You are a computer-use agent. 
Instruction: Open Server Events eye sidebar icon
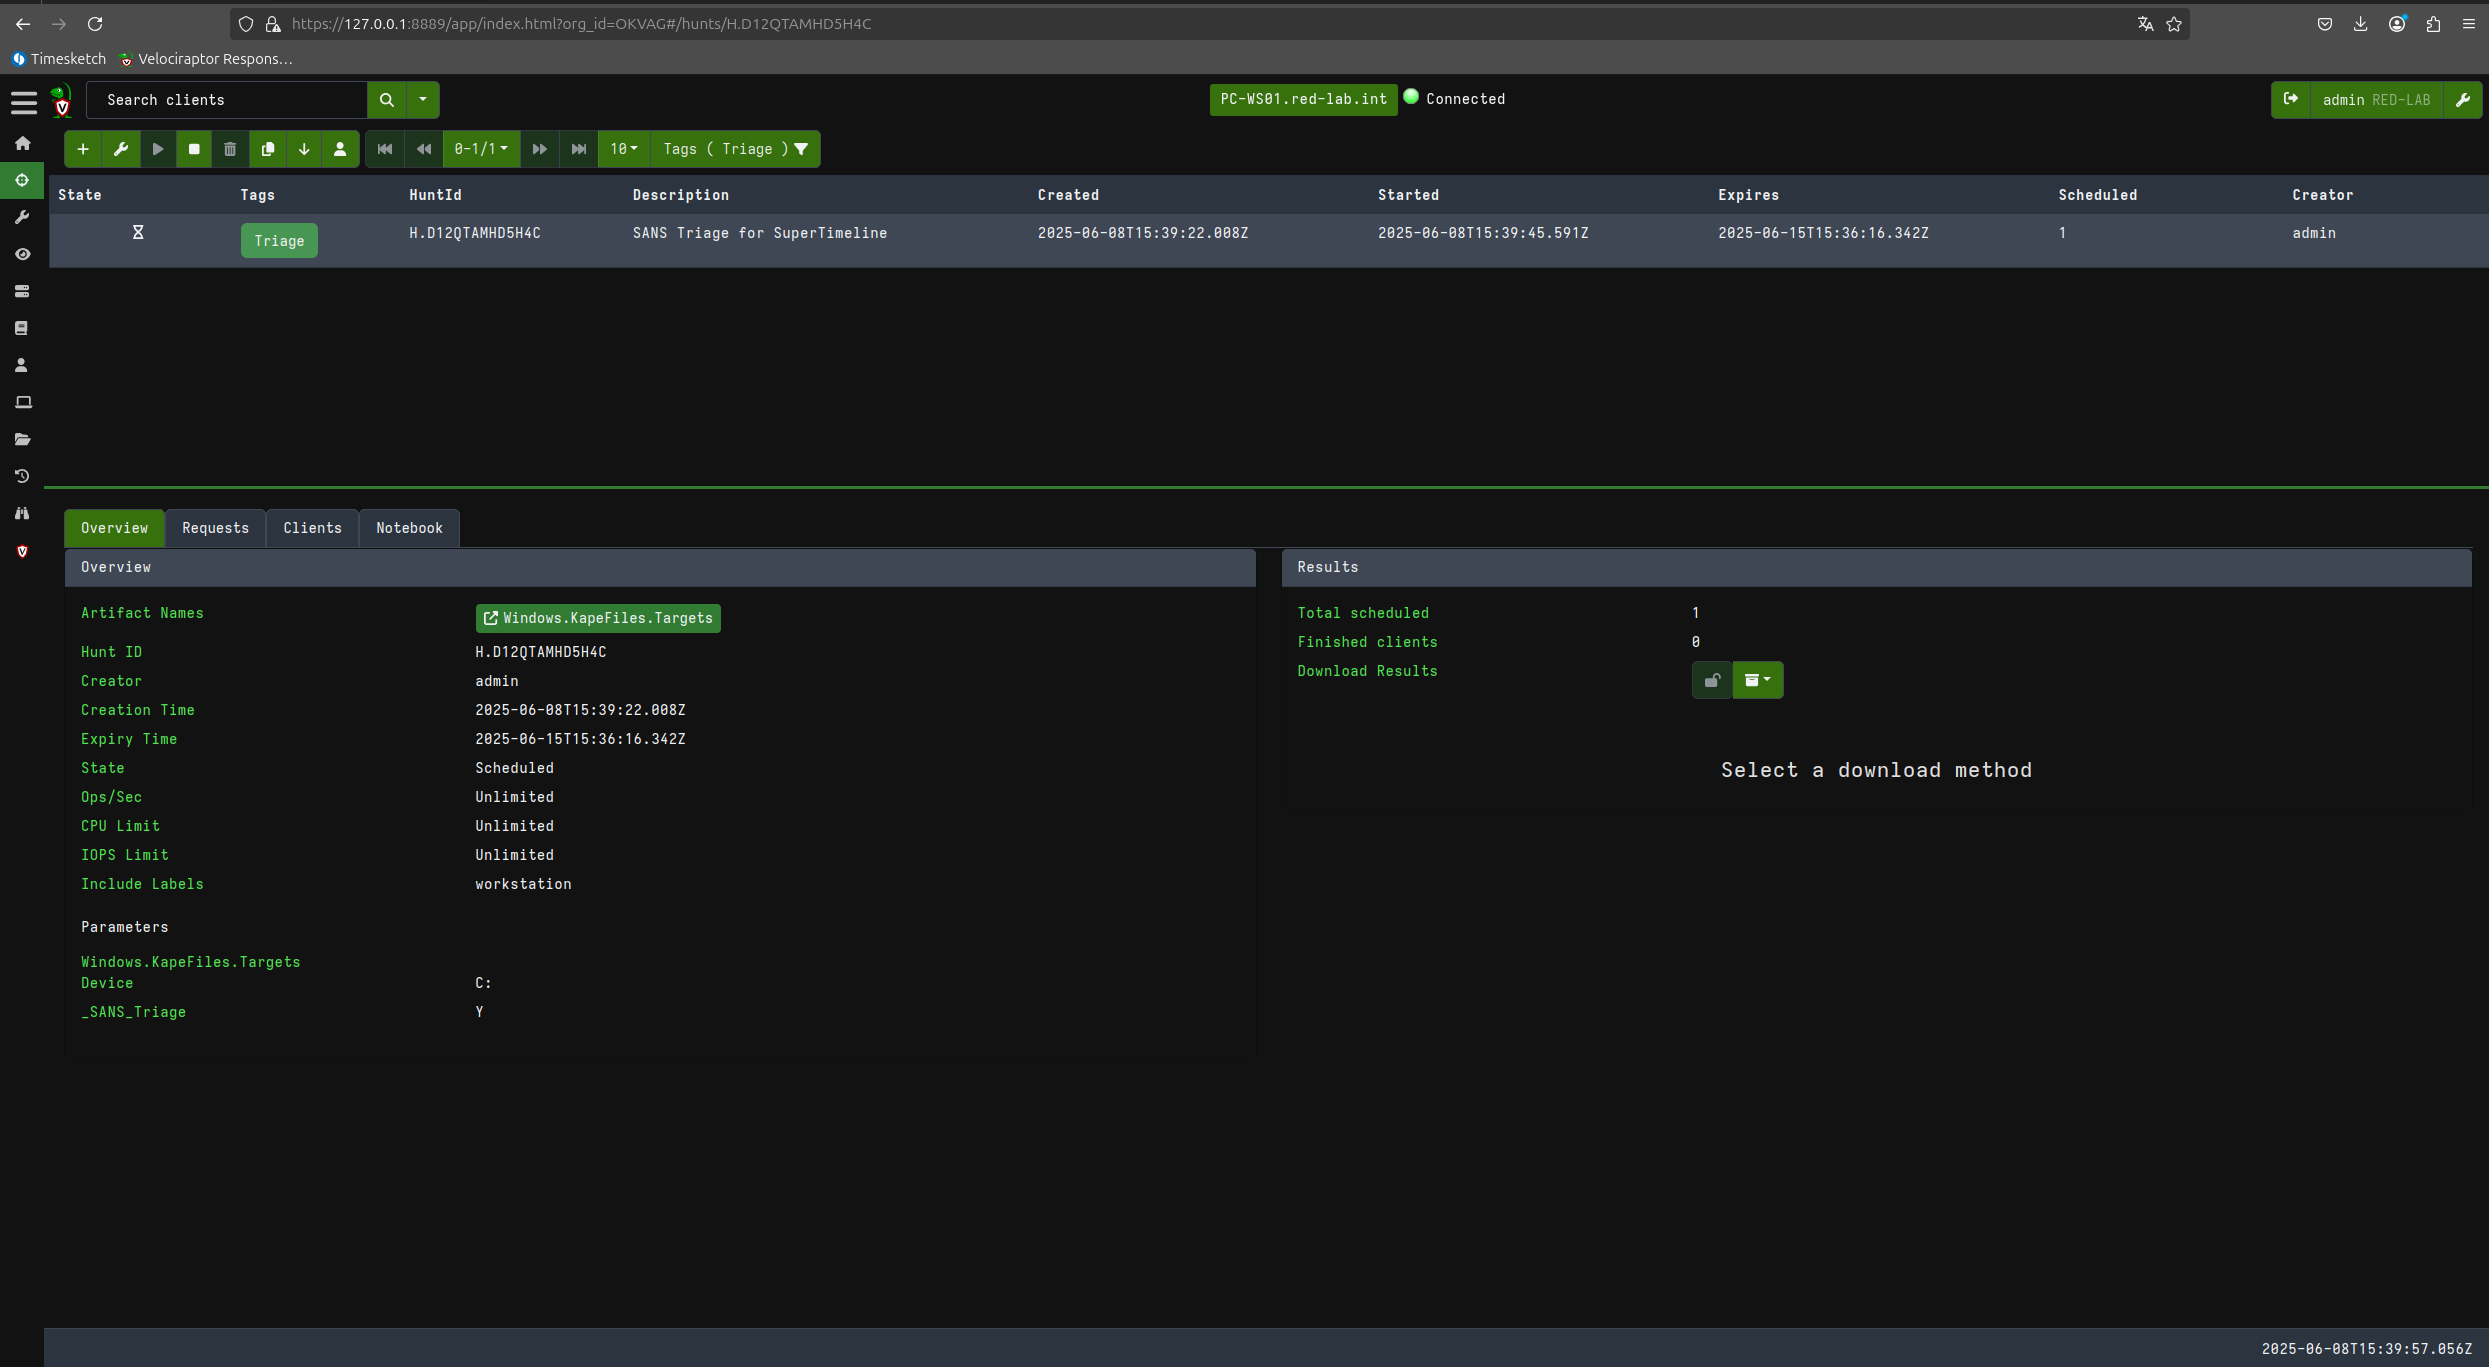(22, 254)
